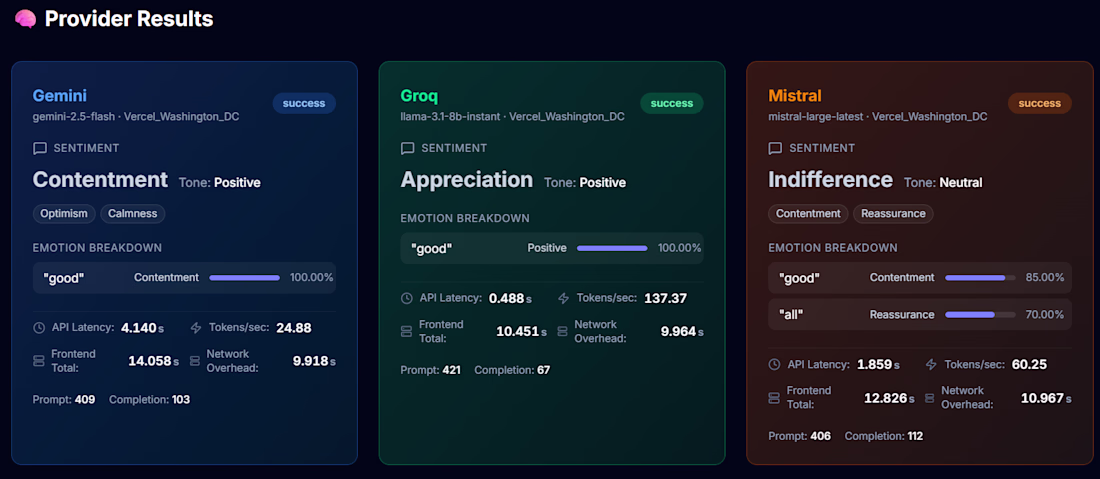Click Mistral's Contentment 85.00% progress bar
The image size is (1100, 479).
point(979,278)
